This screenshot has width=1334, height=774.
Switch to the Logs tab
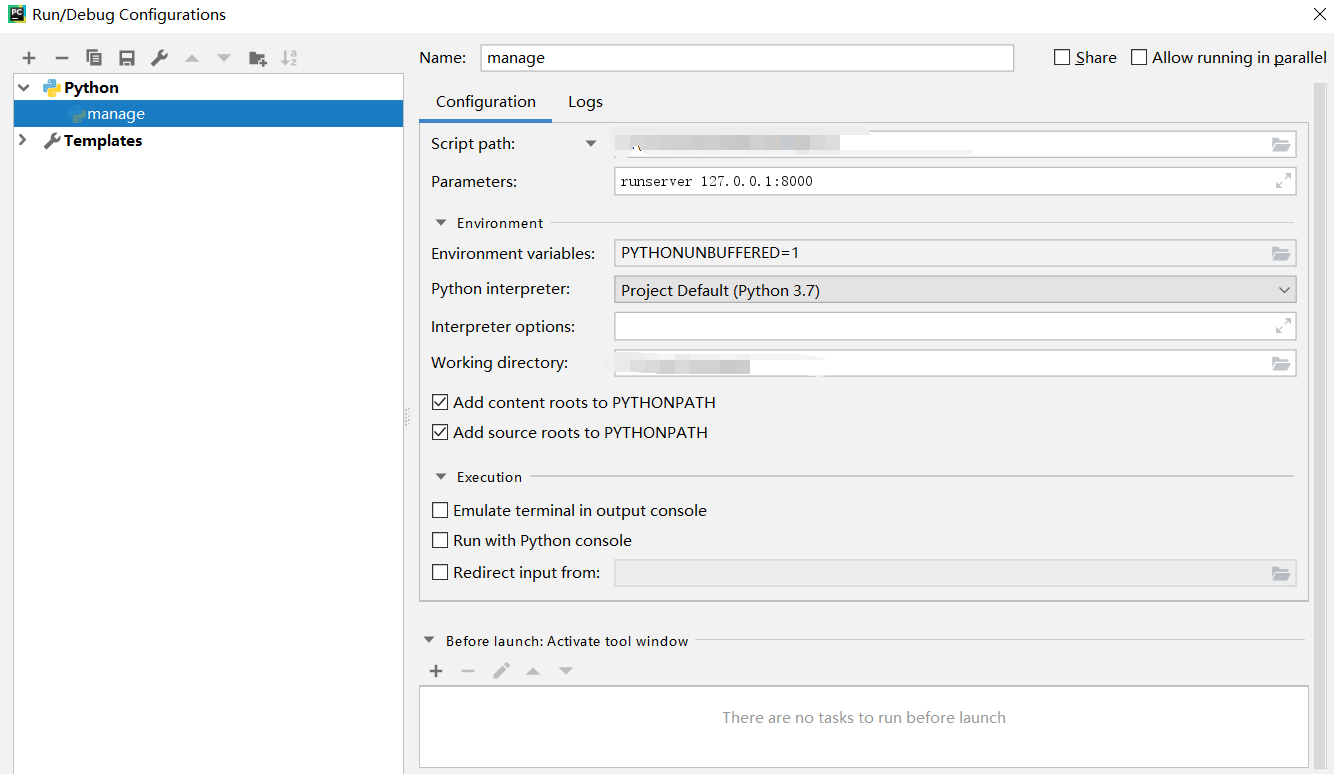click(585, 102)
